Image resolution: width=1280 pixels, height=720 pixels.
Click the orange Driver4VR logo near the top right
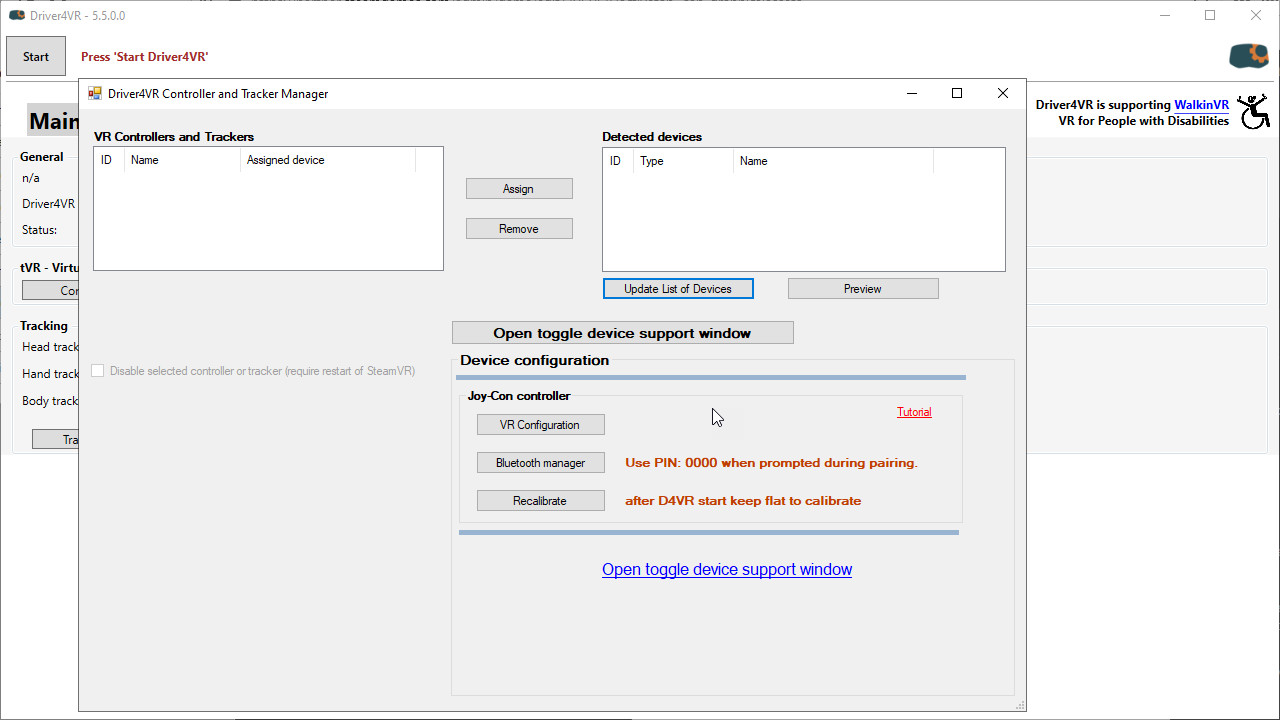(1247, 55)
